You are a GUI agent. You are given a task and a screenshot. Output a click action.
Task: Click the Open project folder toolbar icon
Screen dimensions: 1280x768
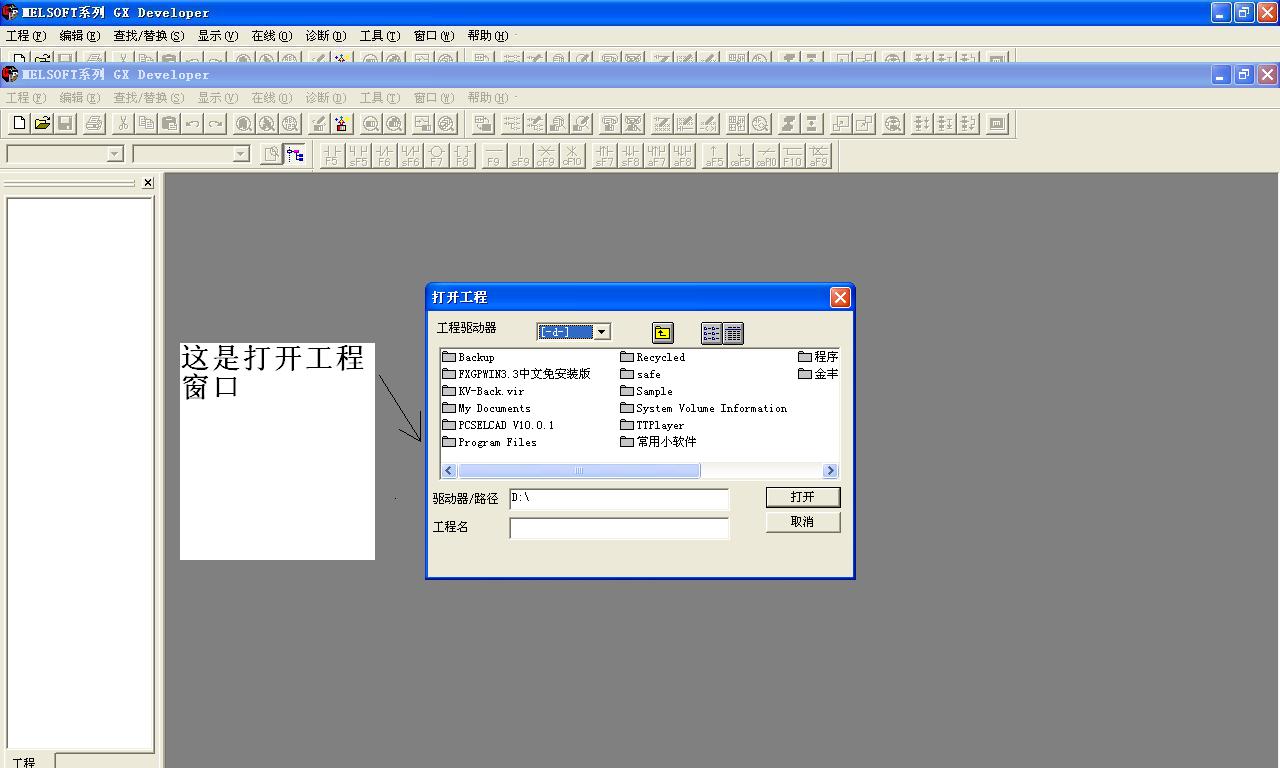42,123
